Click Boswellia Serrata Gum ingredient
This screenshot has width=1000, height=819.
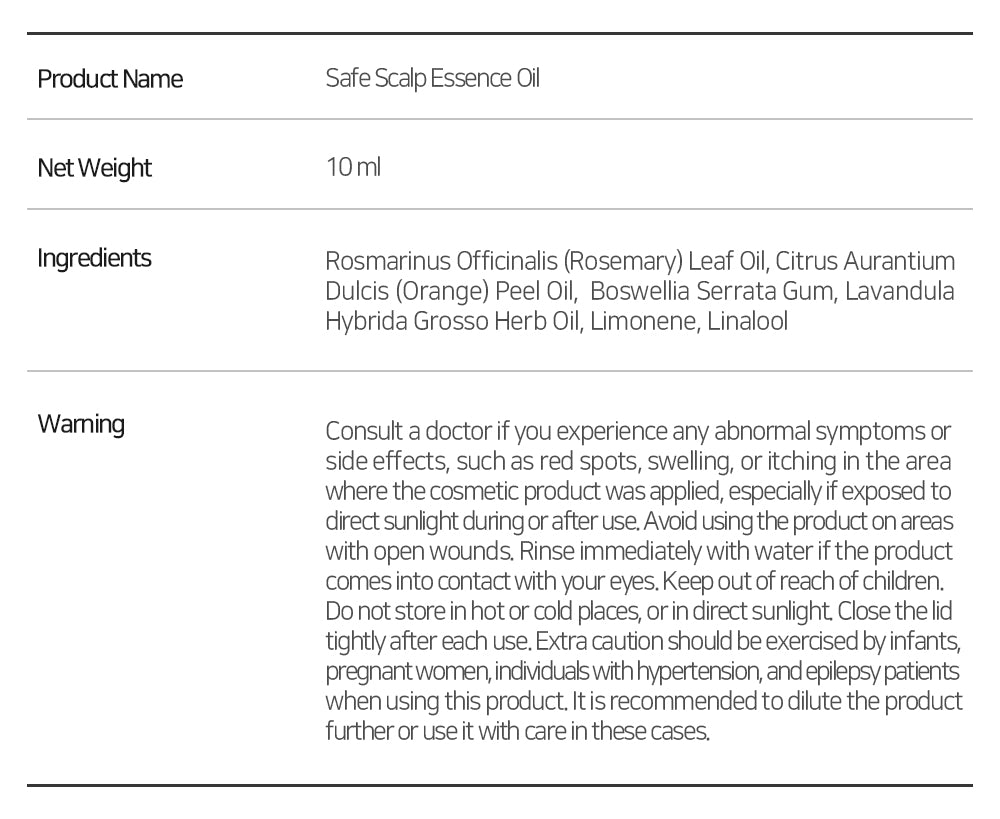(x=711, y=291)
